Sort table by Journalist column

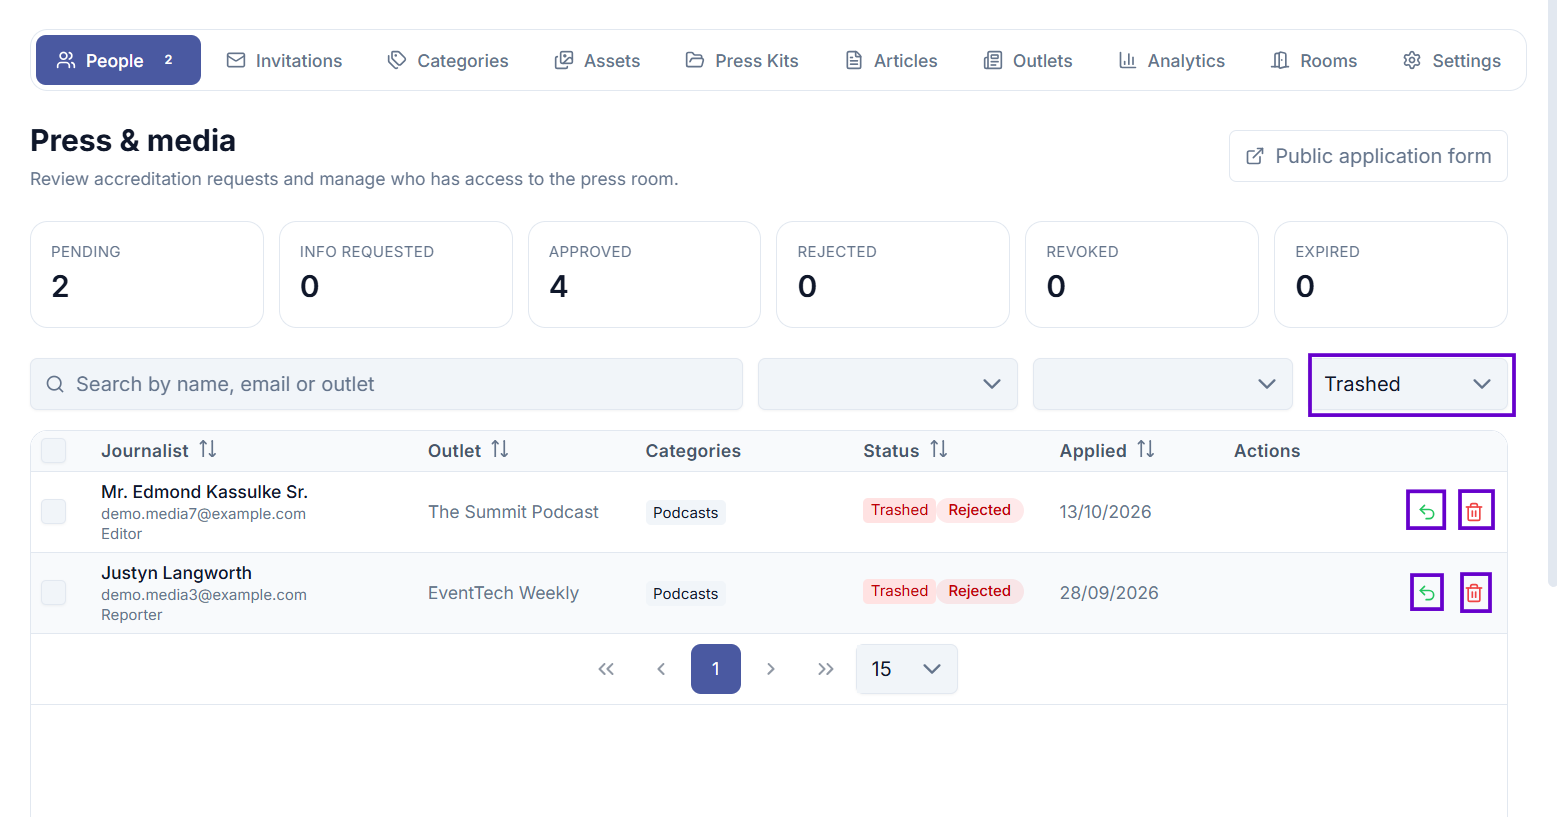[207, 450]
